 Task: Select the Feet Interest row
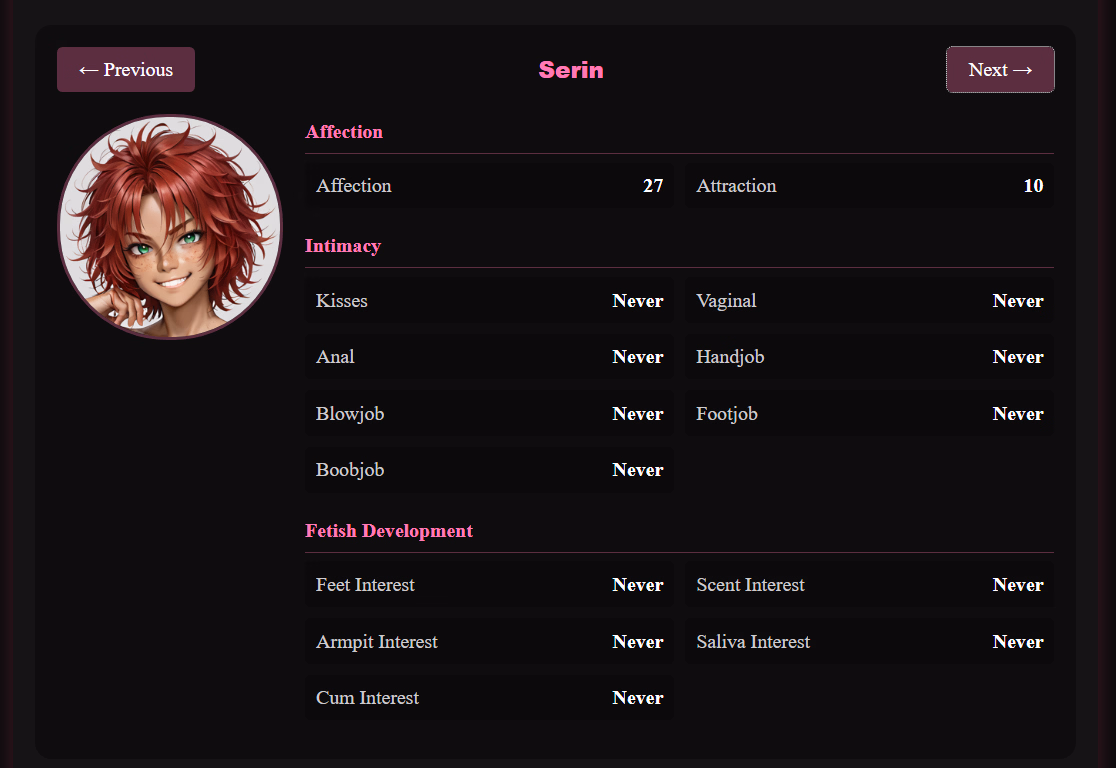pos(489,585)
